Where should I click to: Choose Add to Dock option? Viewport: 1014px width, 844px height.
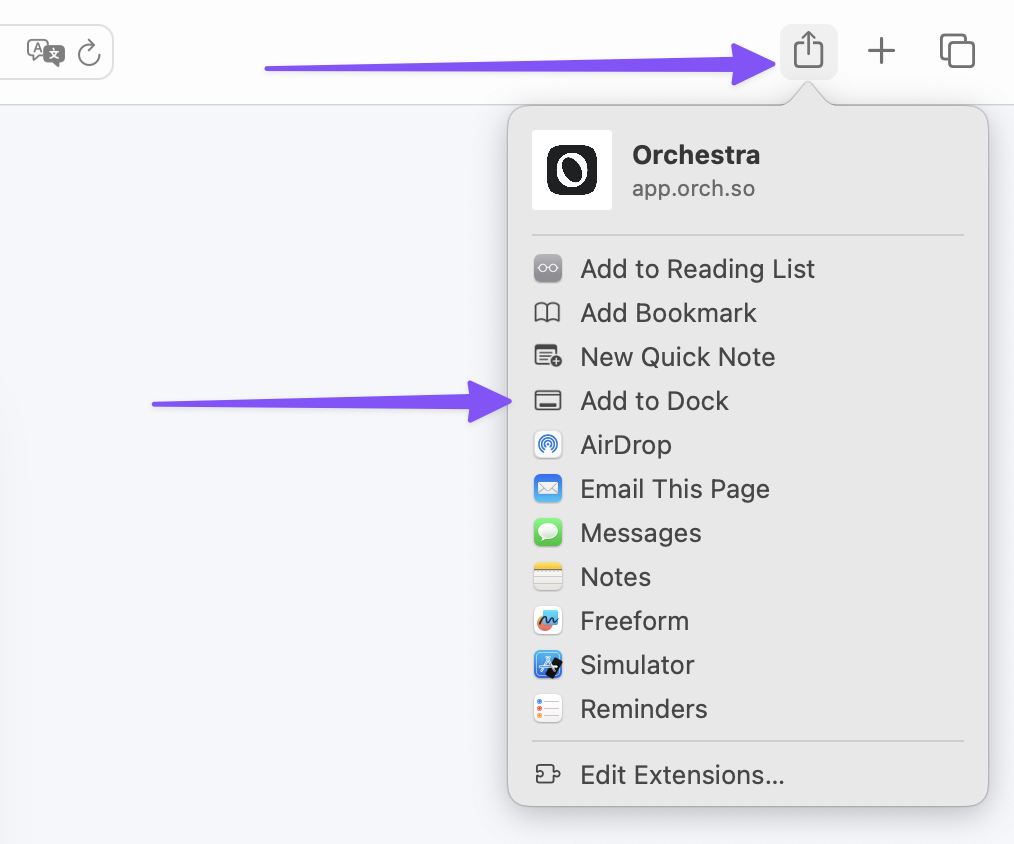click(654, 401)
